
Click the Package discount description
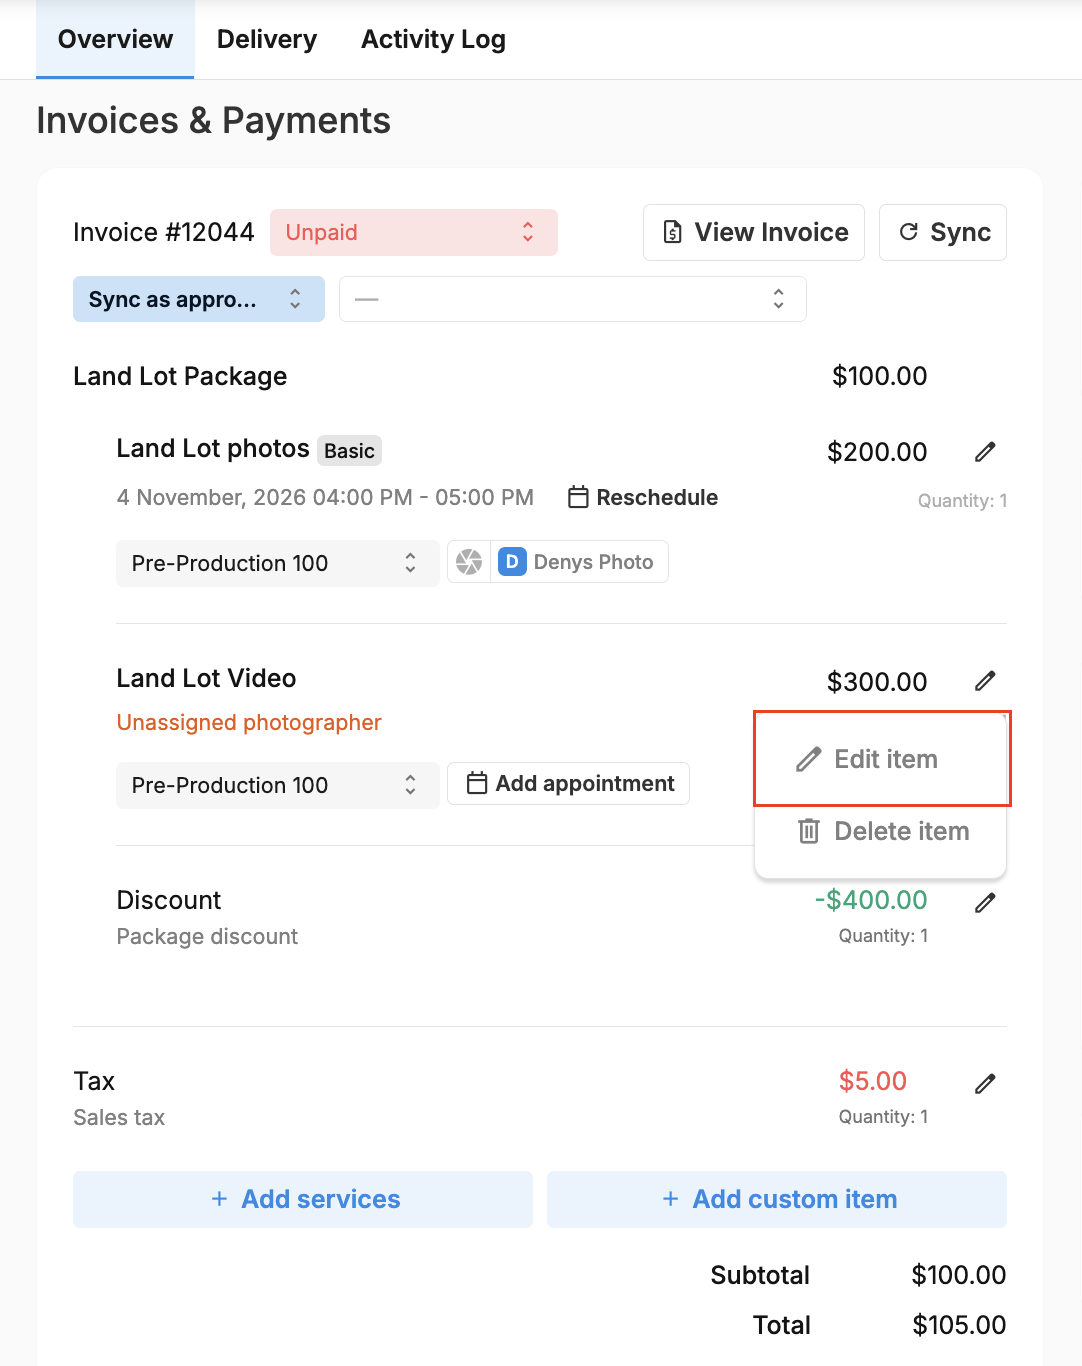(x=207, y=936)
